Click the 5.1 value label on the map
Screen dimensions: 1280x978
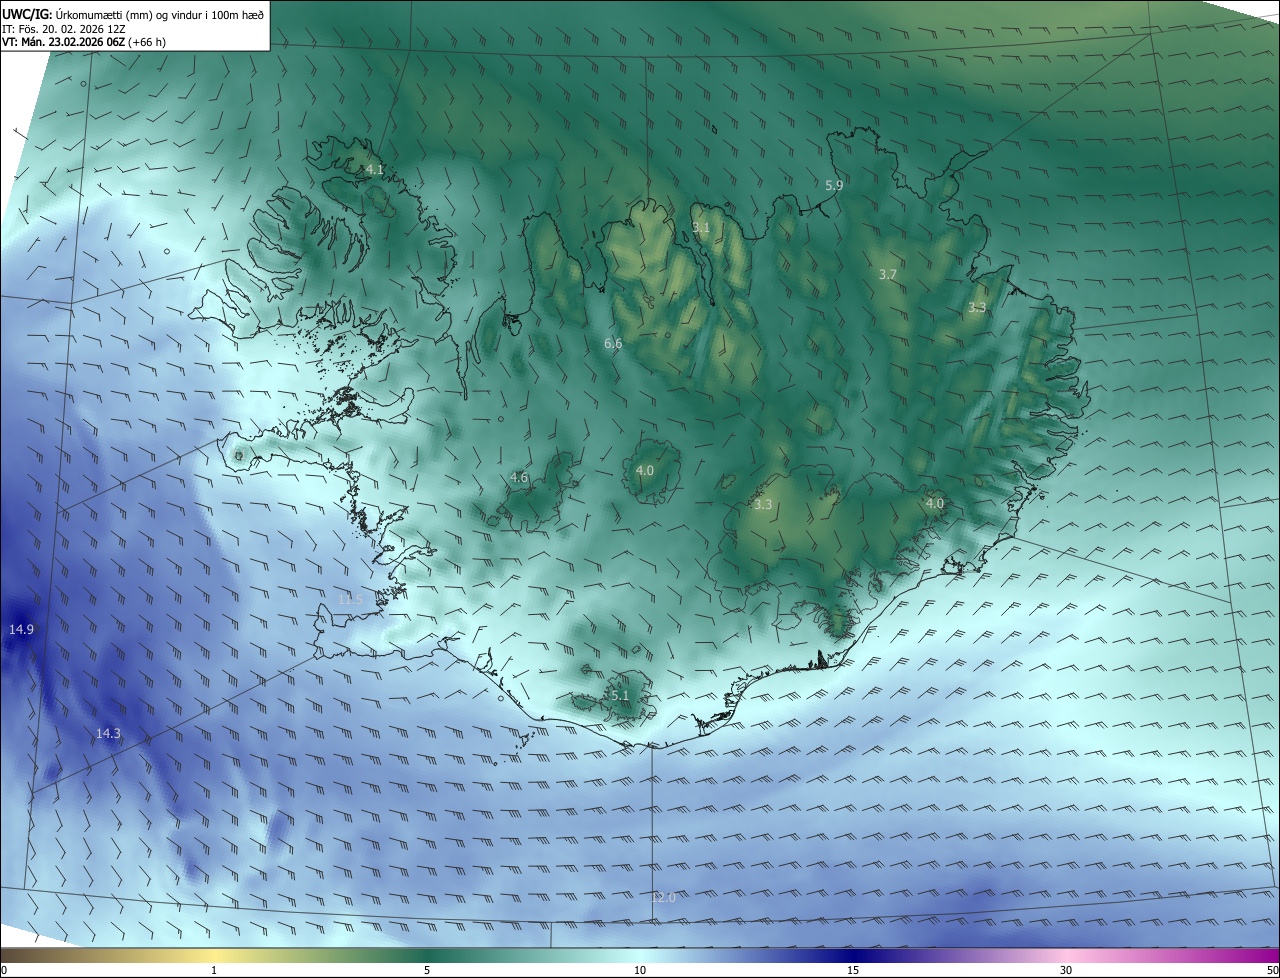619,696
